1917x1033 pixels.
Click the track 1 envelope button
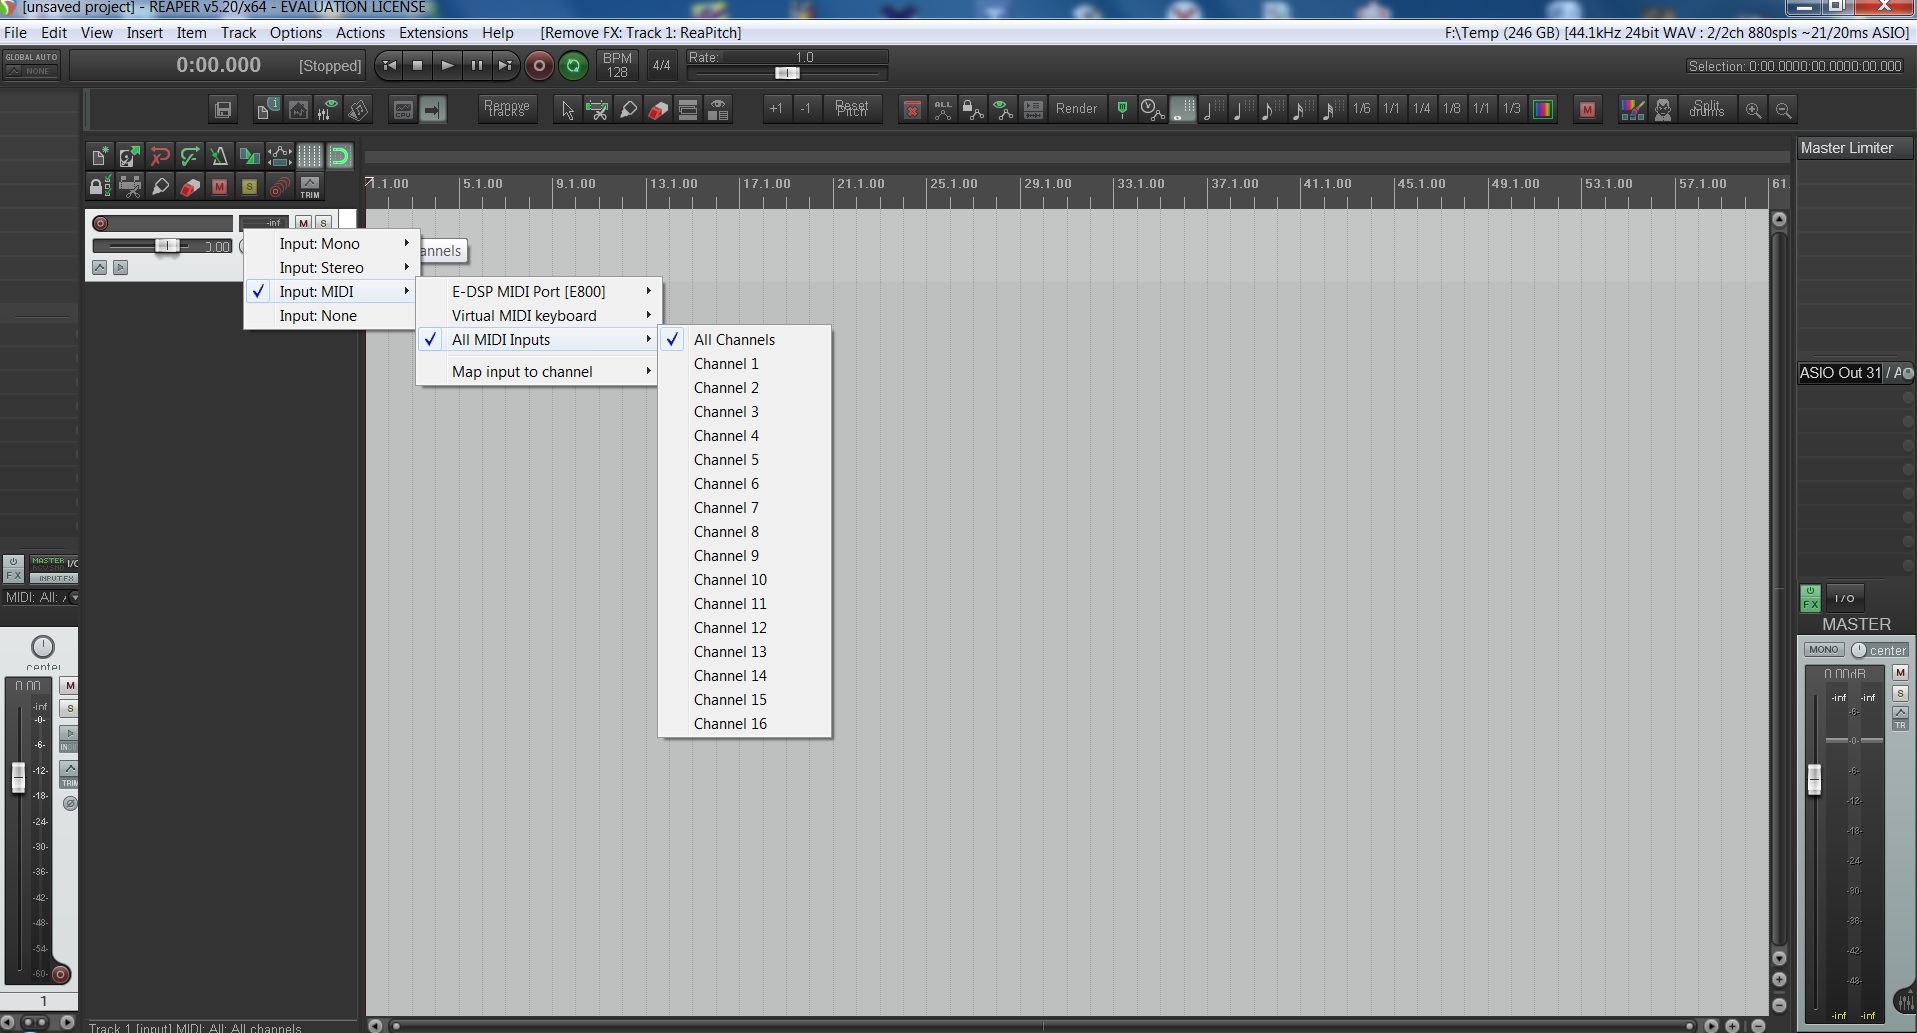tap(99, 267)
